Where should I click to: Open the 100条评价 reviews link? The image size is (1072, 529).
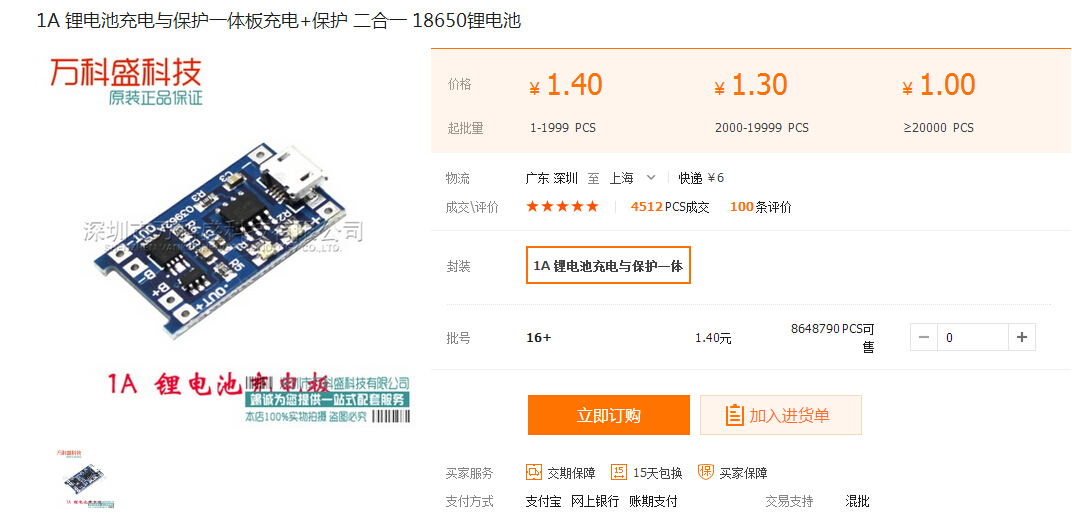761,207
